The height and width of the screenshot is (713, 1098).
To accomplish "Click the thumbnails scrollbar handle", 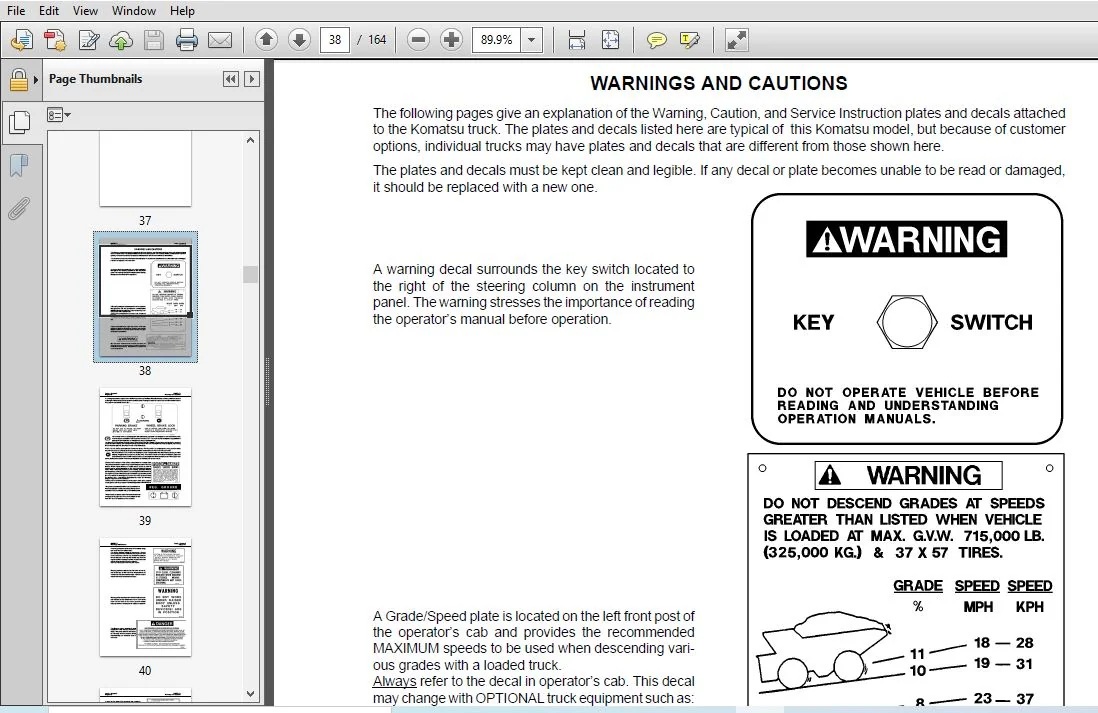I will coord(251,274).
